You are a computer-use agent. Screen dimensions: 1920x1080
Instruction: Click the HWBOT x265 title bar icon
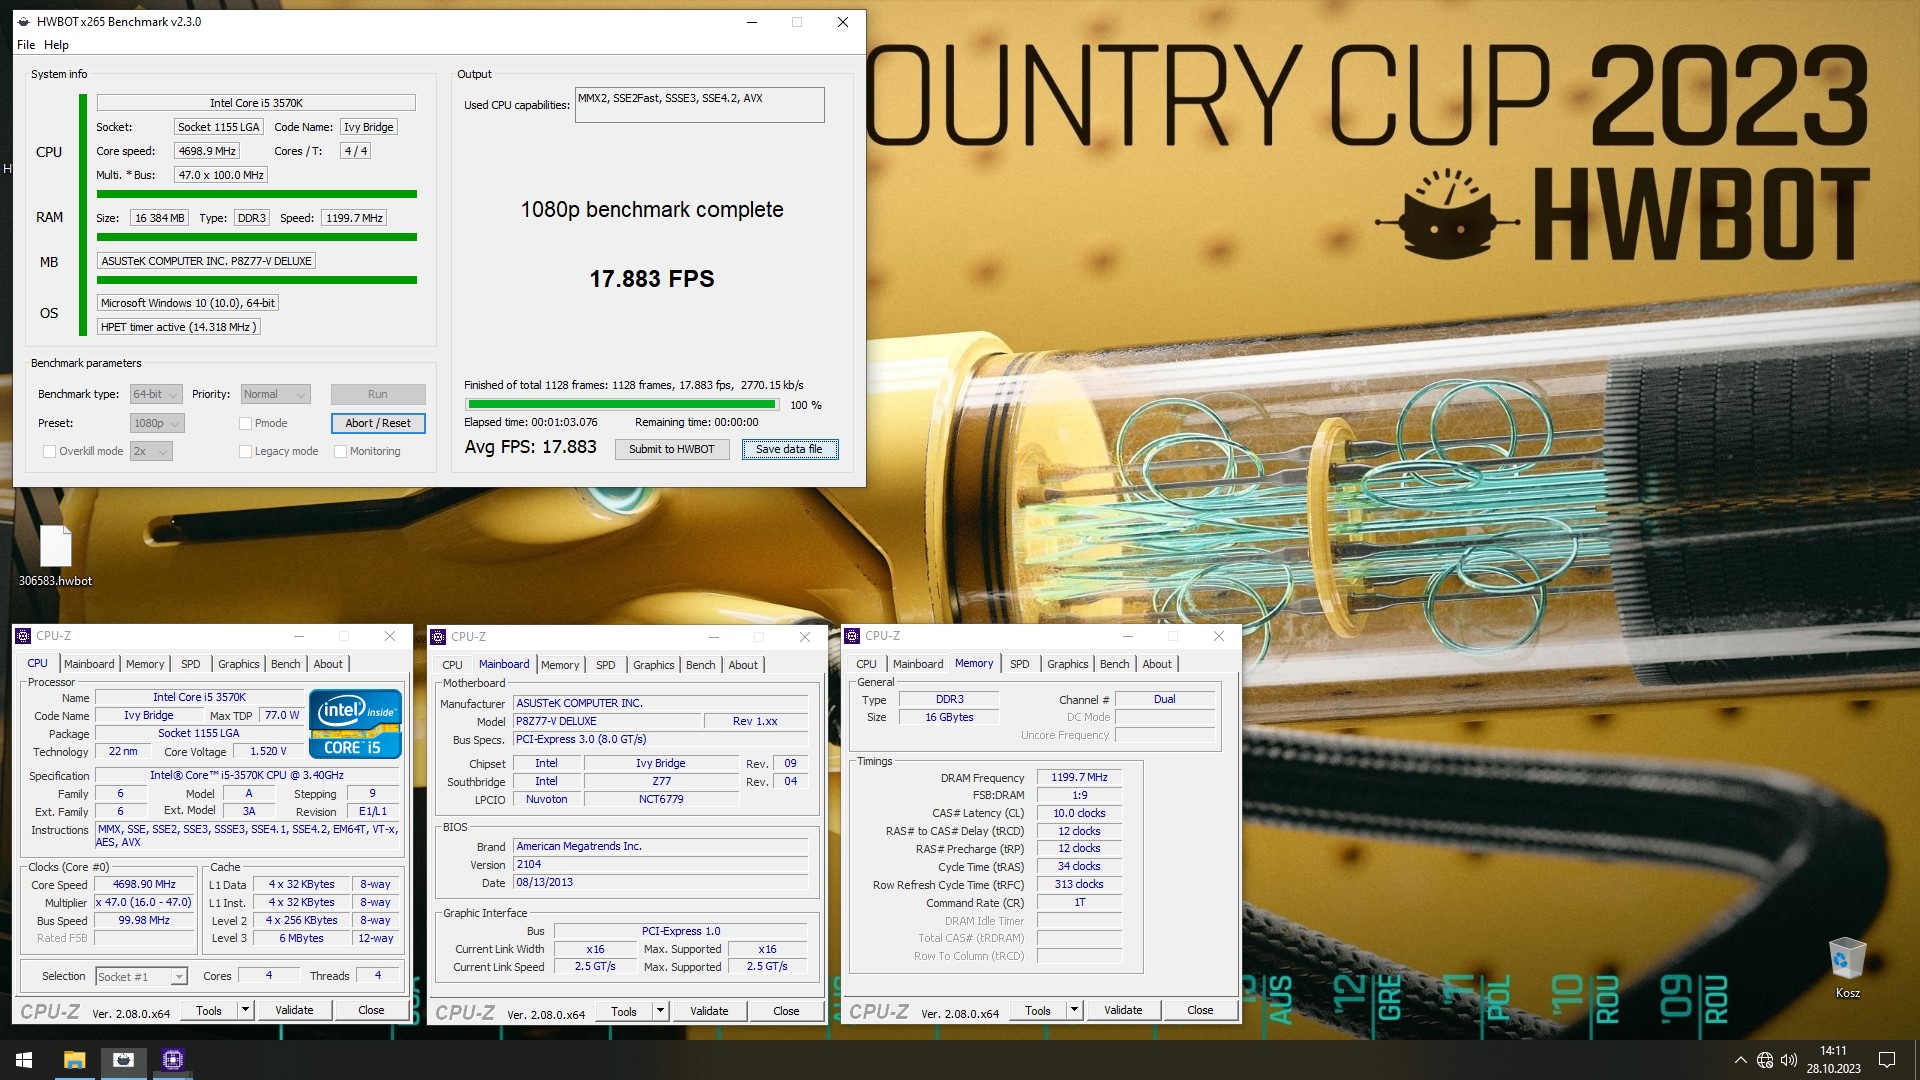pos(24,22)
